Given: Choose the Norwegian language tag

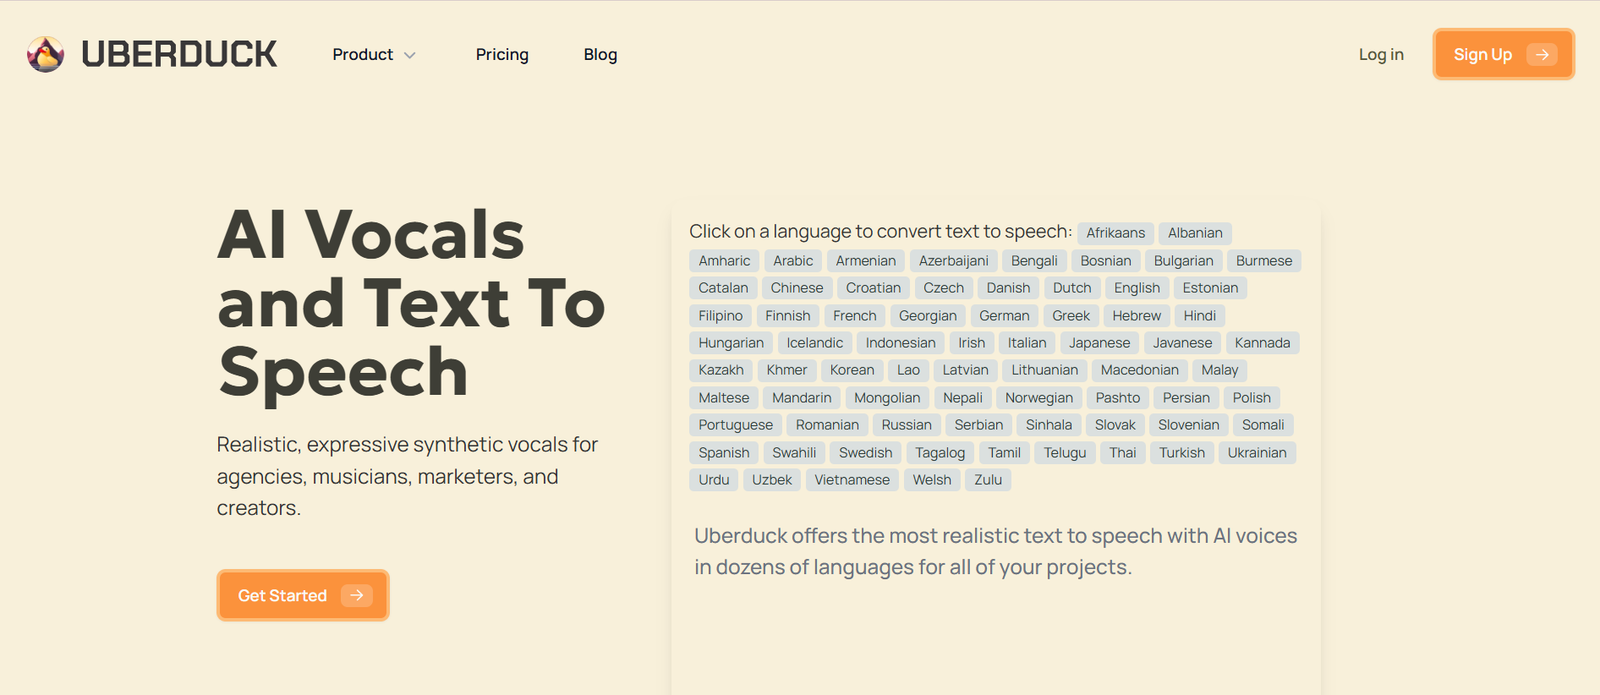Looking at the screenshot, I should pos(1039,398).
